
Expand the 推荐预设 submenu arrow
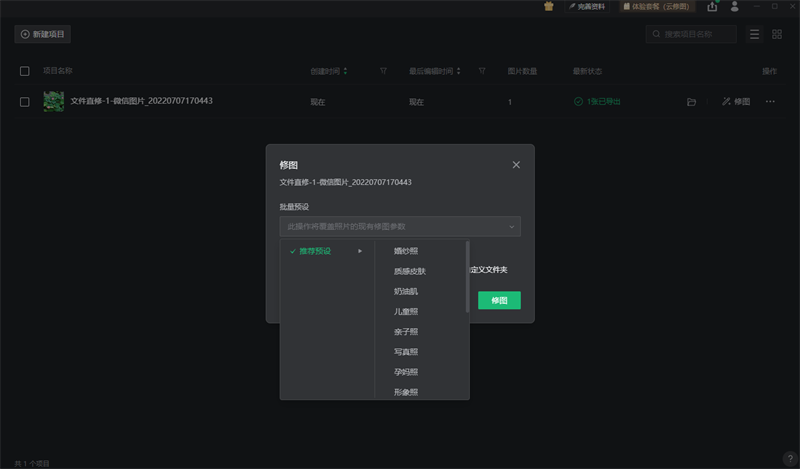[360, 251]
